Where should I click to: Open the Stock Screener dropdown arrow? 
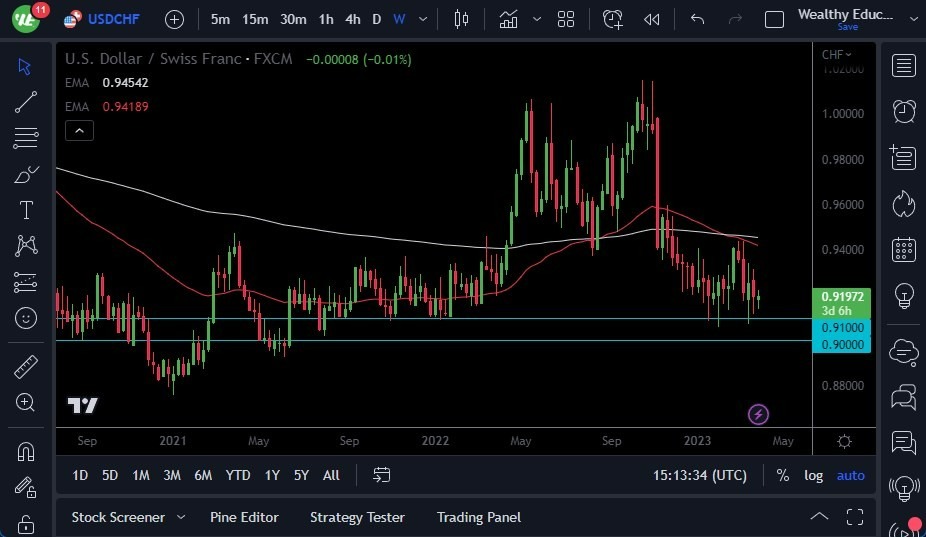(x=181, y=517)
